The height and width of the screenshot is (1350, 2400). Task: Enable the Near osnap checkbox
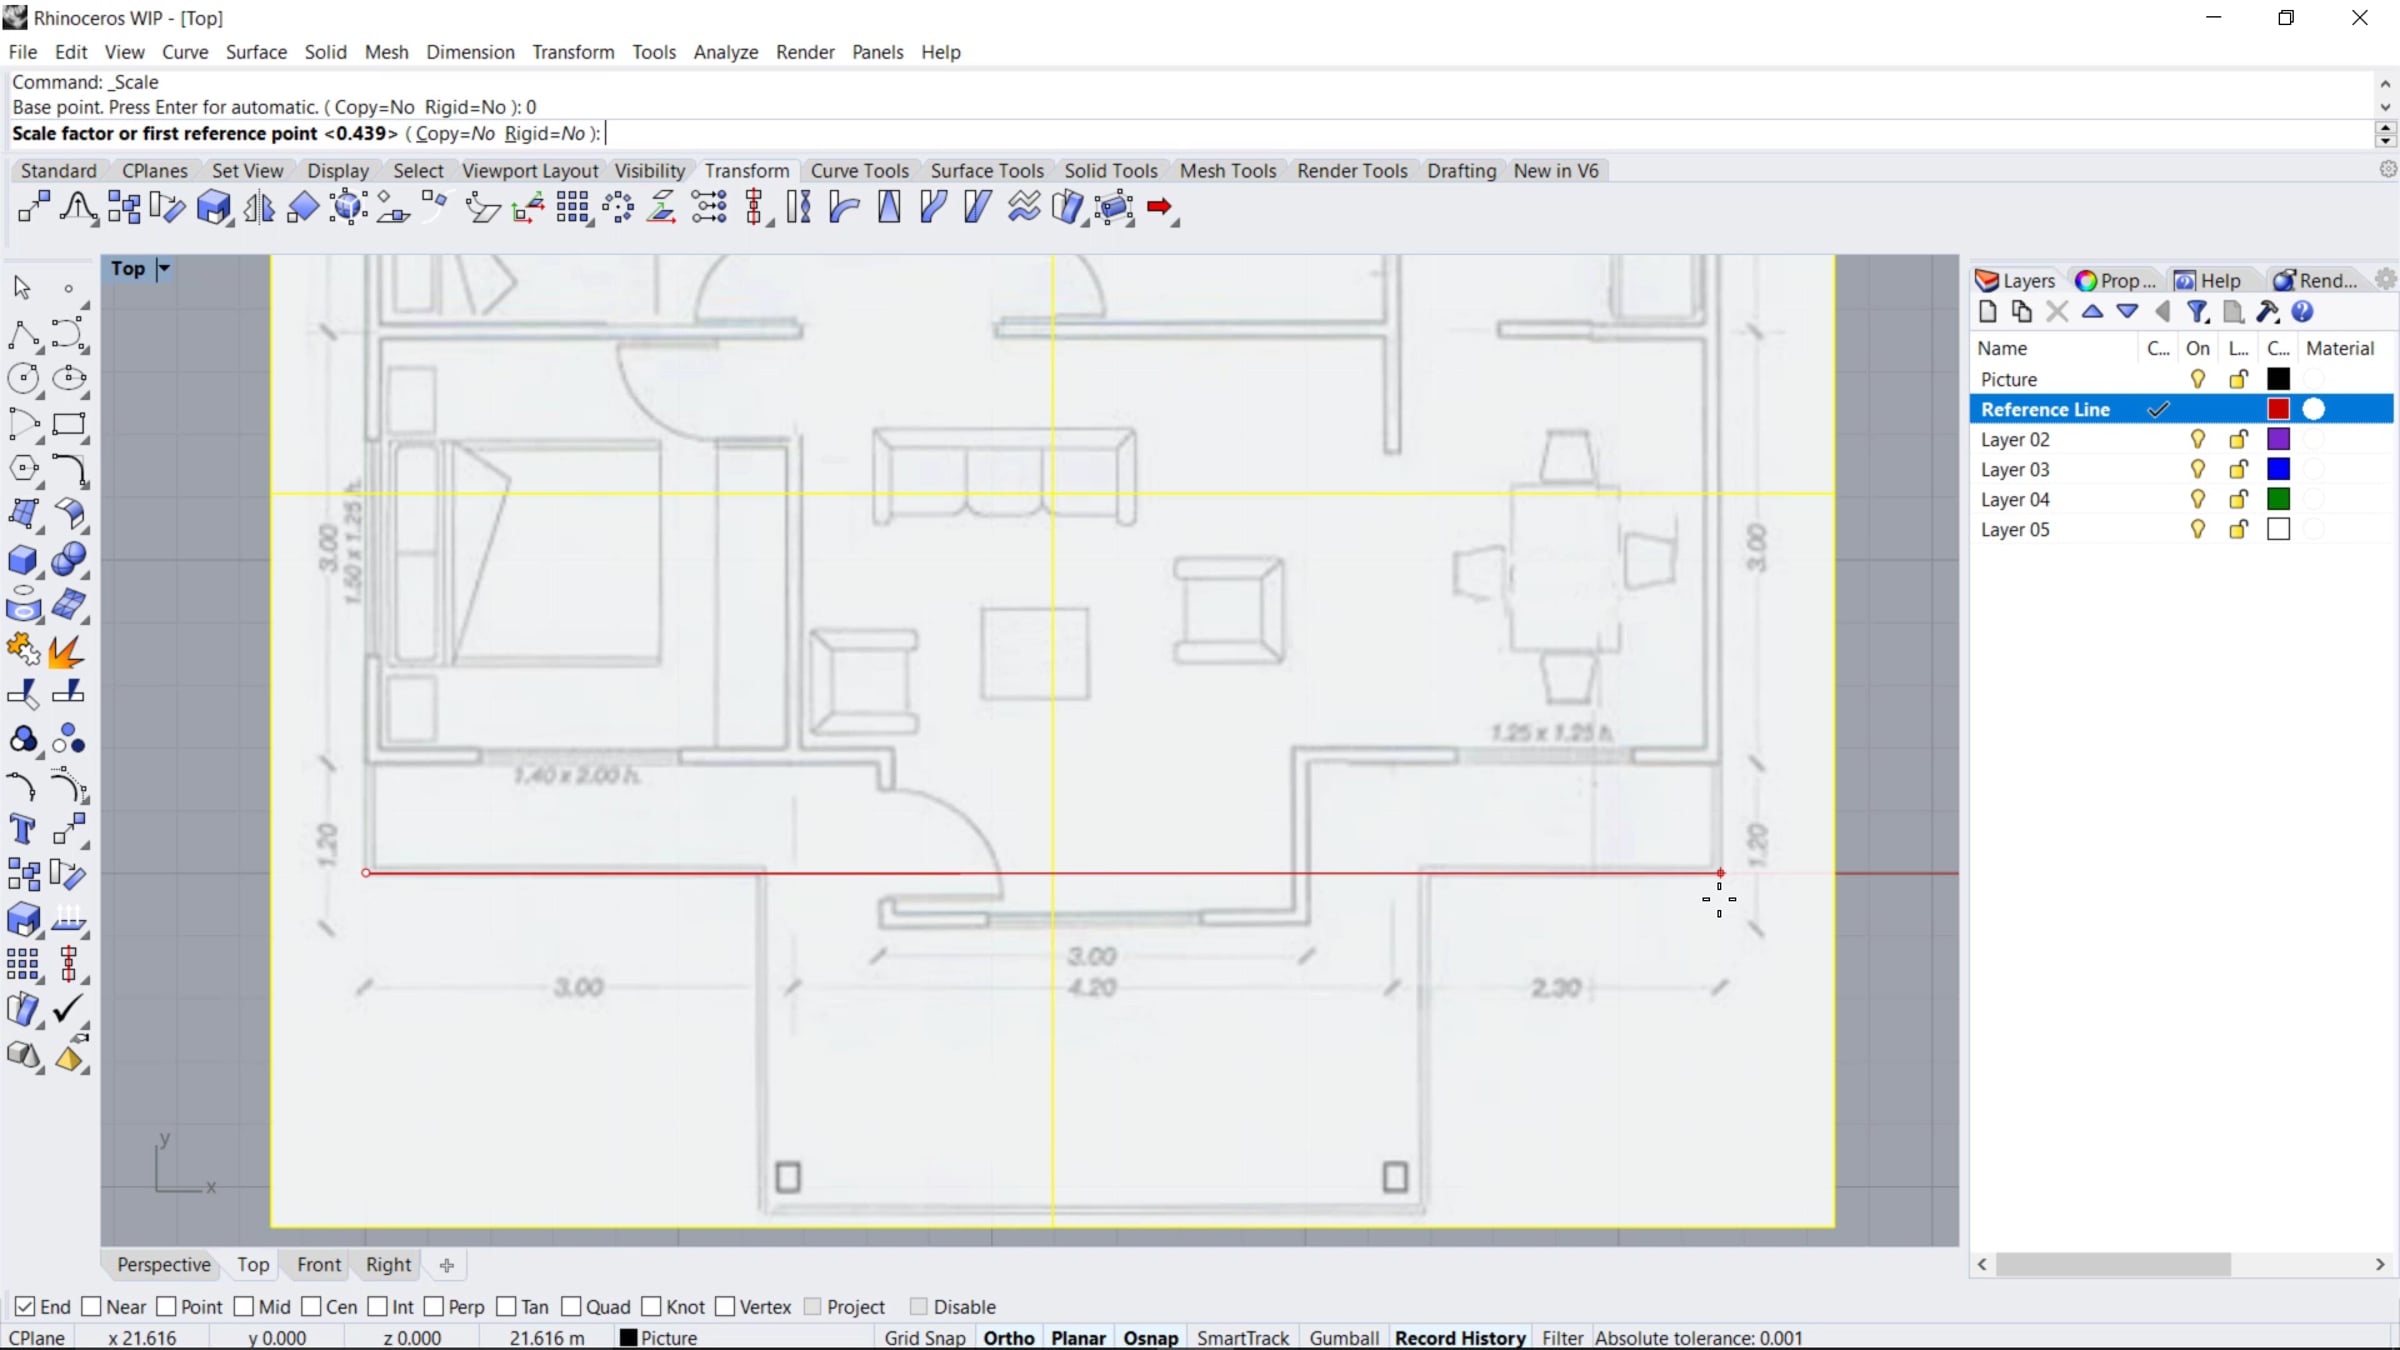(x=92, y=1306)
